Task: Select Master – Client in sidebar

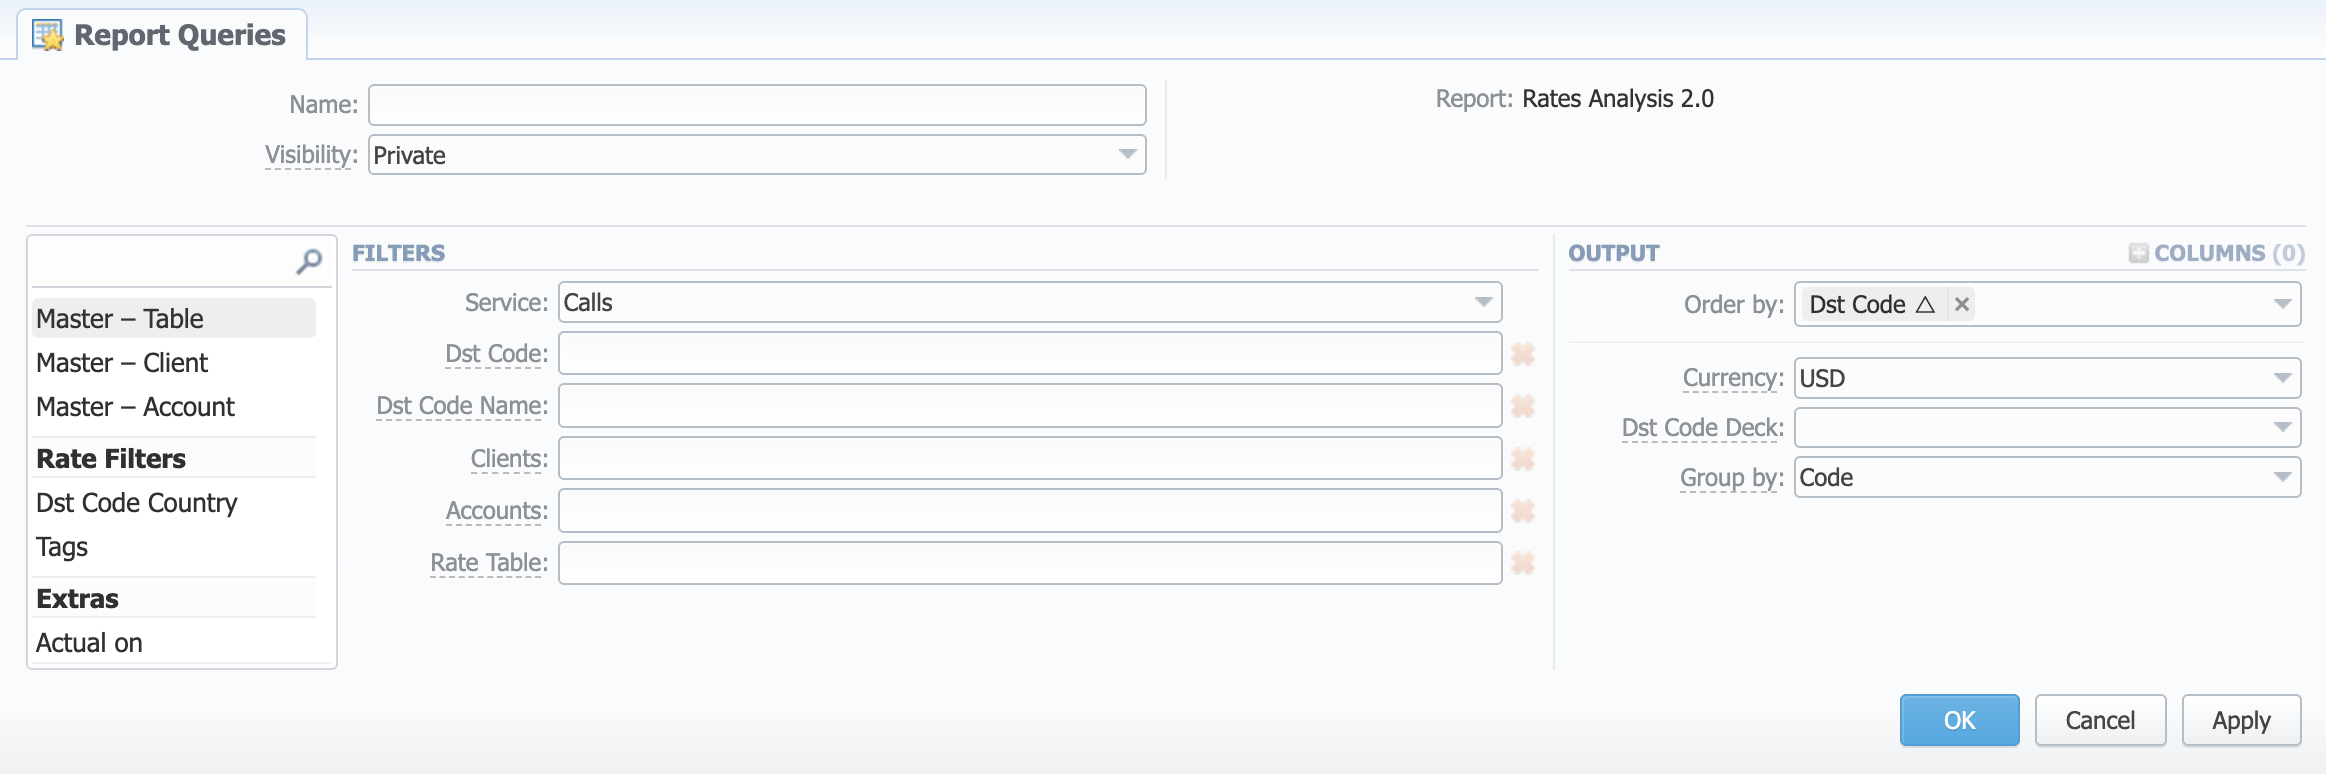Action: [x=174, y=362]
